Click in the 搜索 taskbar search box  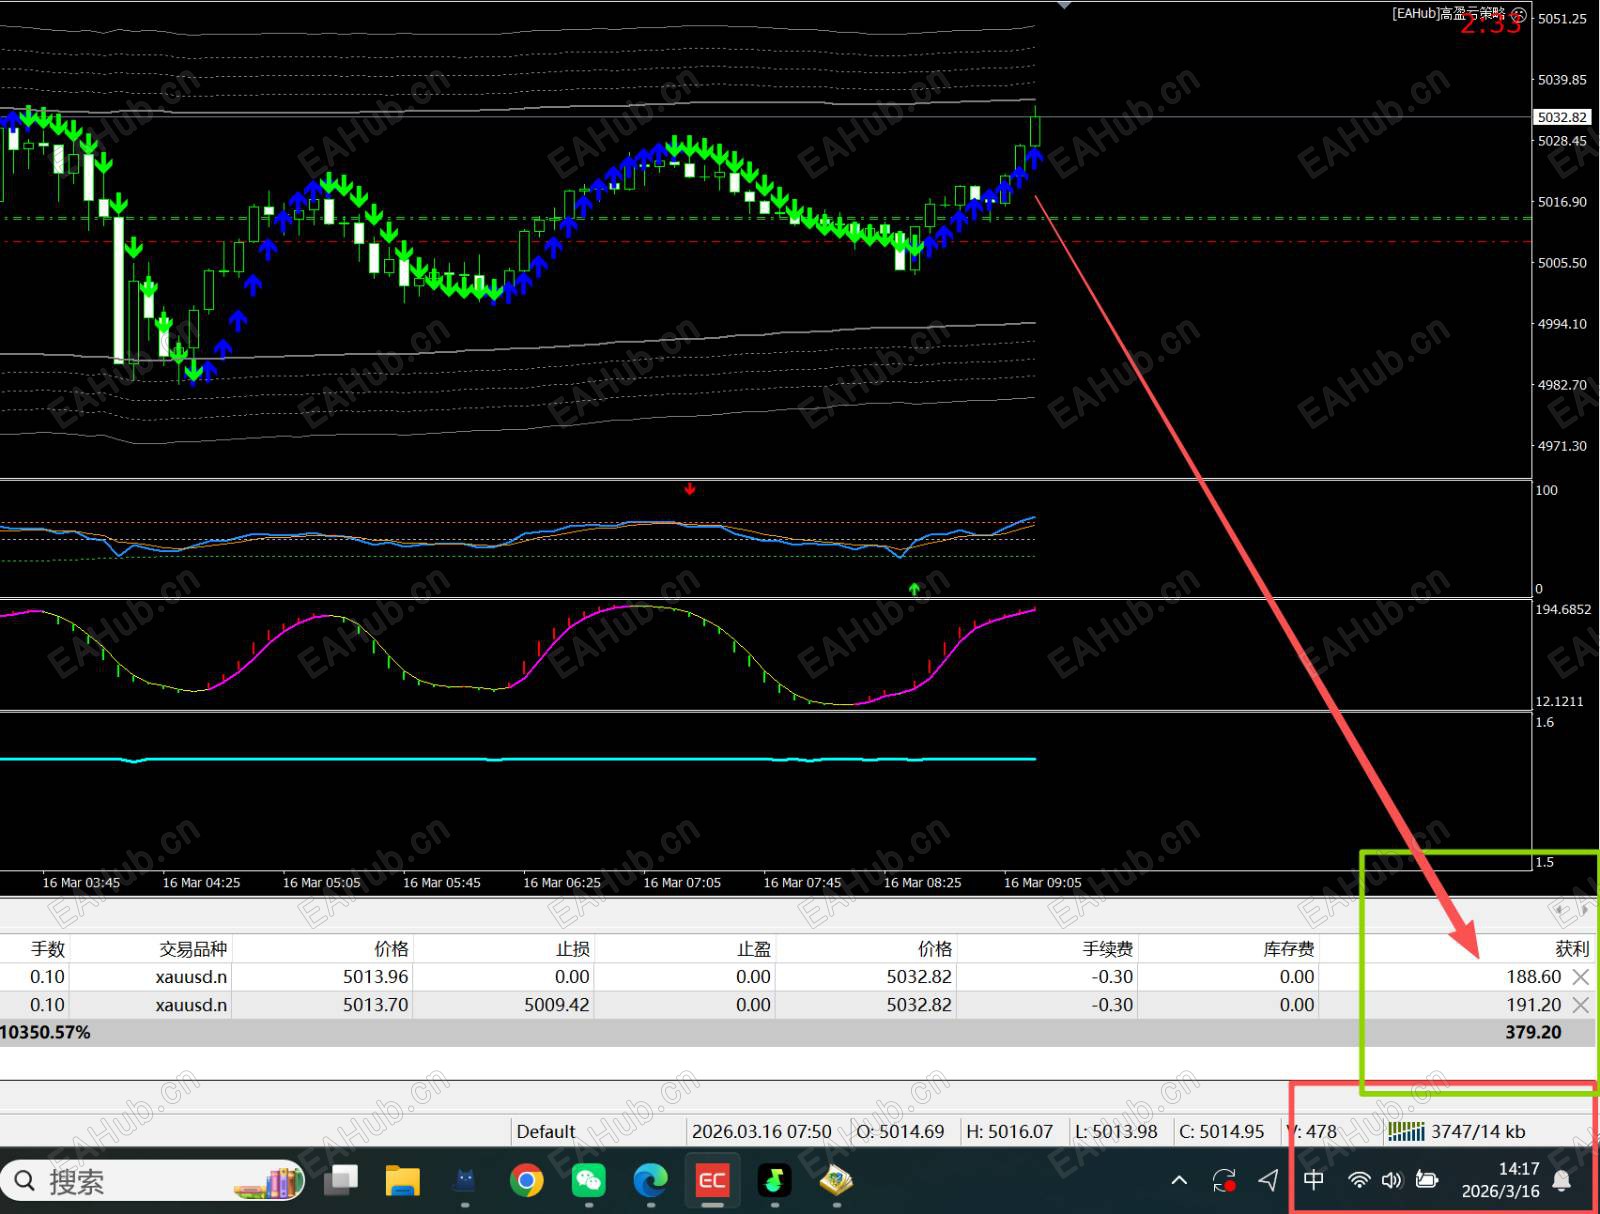click(130, 1182)
